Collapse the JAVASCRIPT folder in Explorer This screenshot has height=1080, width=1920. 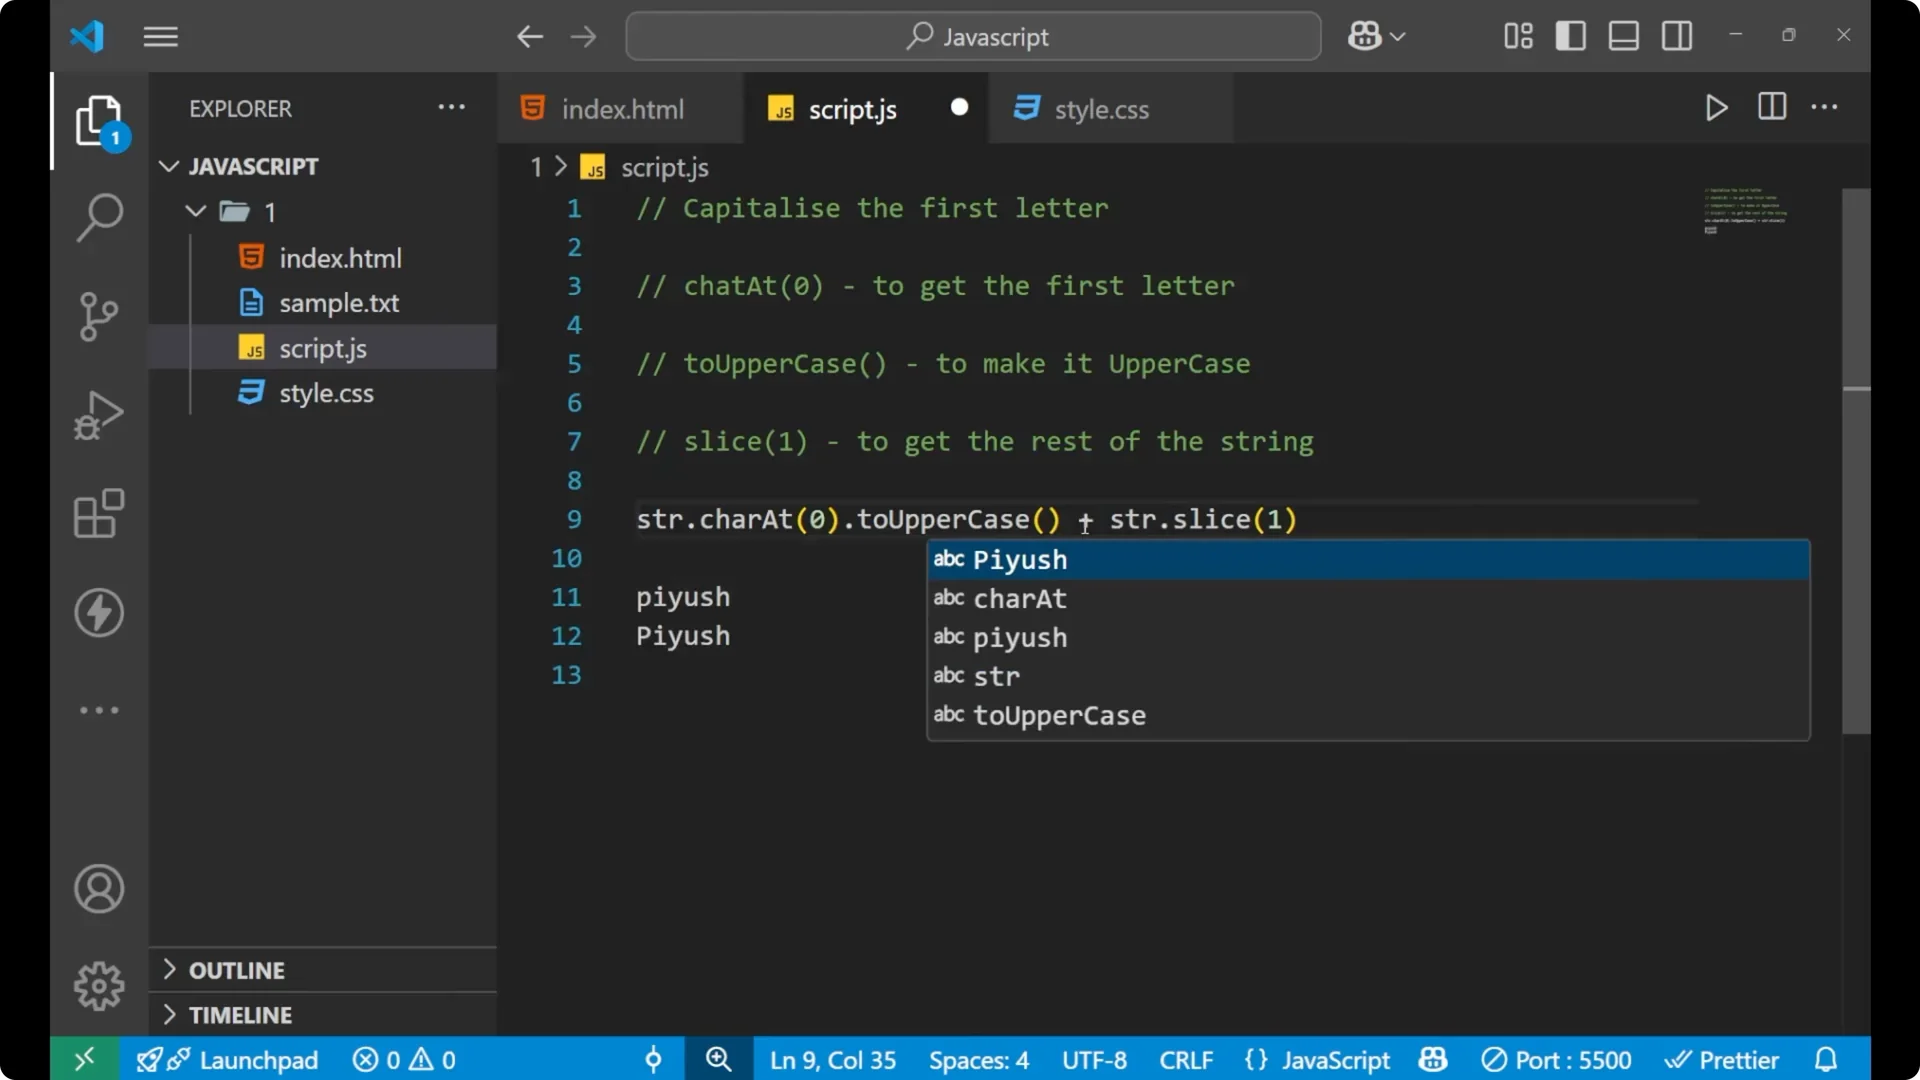pos(167,166)
